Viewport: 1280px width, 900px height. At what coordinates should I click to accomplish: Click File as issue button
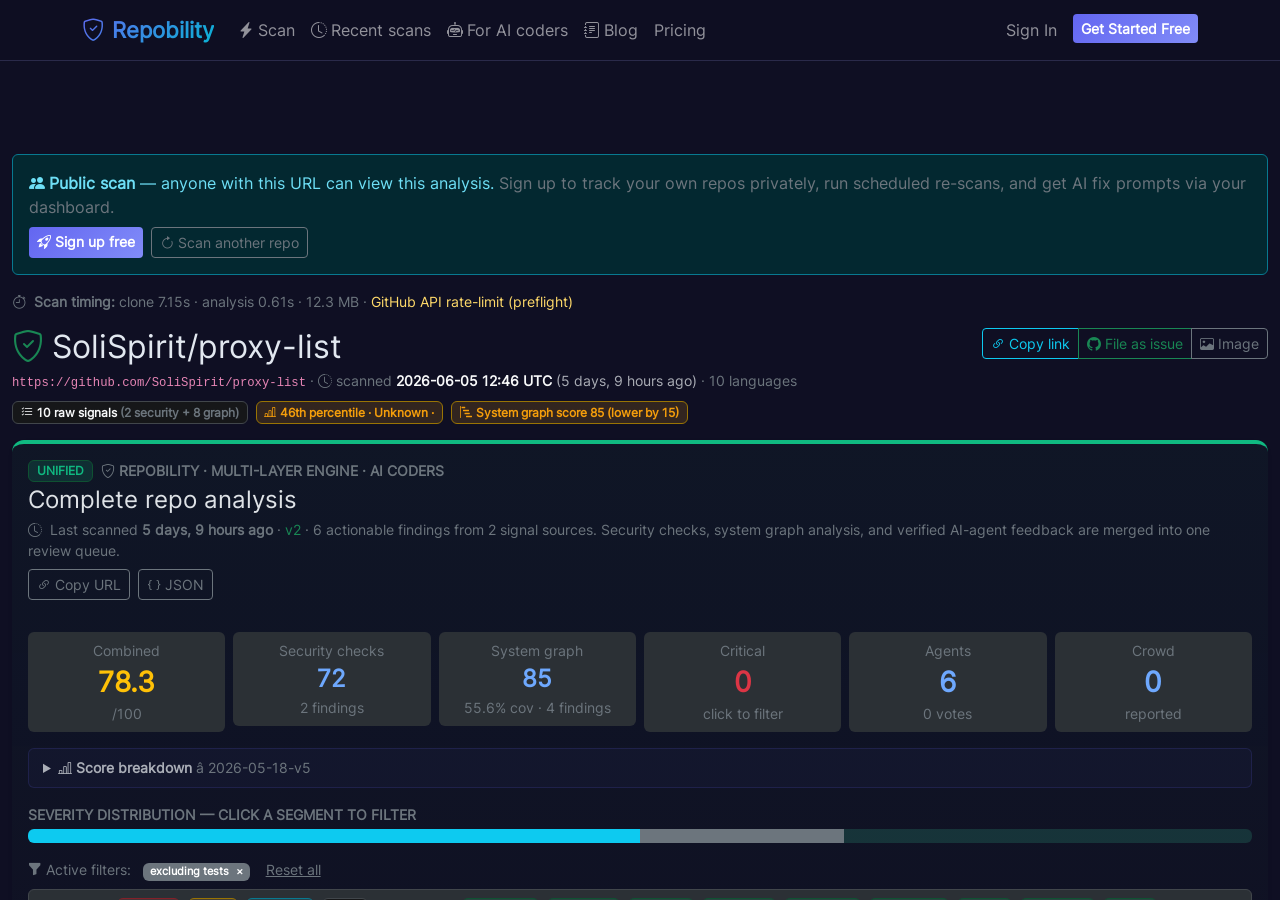(1135, 343)
